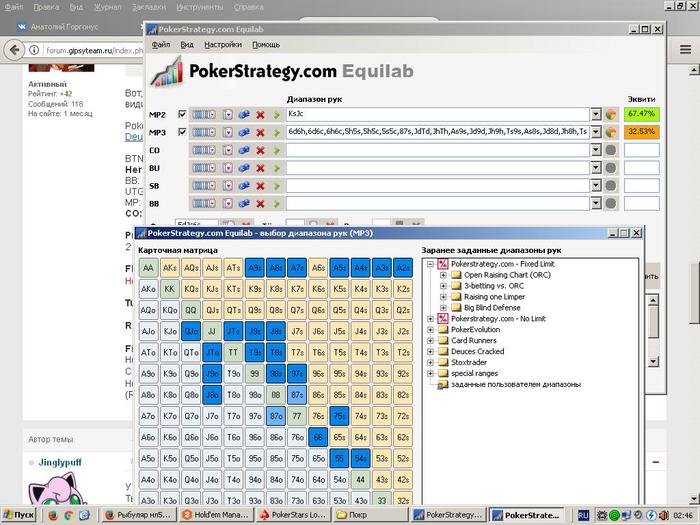Open Hold'em Manager from the taskbar
This screenshot has width=700, height=525.
tap(217, 515)
